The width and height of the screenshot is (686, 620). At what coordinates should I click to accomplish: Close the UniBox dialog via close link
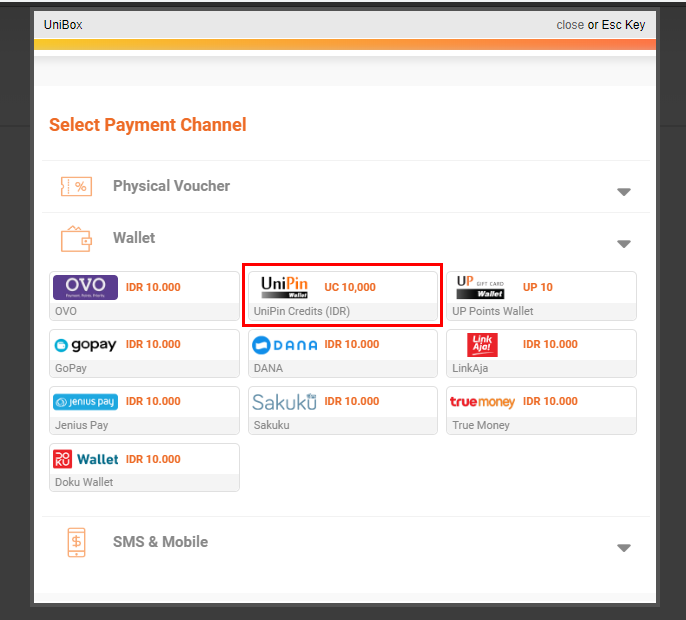point(570,25)
